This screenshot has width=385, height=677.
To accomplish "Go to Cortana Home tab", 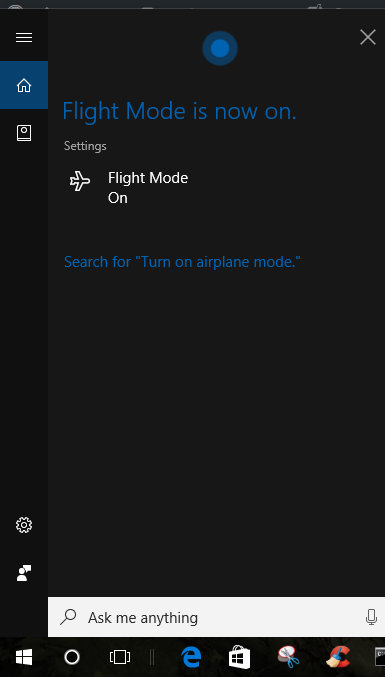I will click(x=24, y=85).
